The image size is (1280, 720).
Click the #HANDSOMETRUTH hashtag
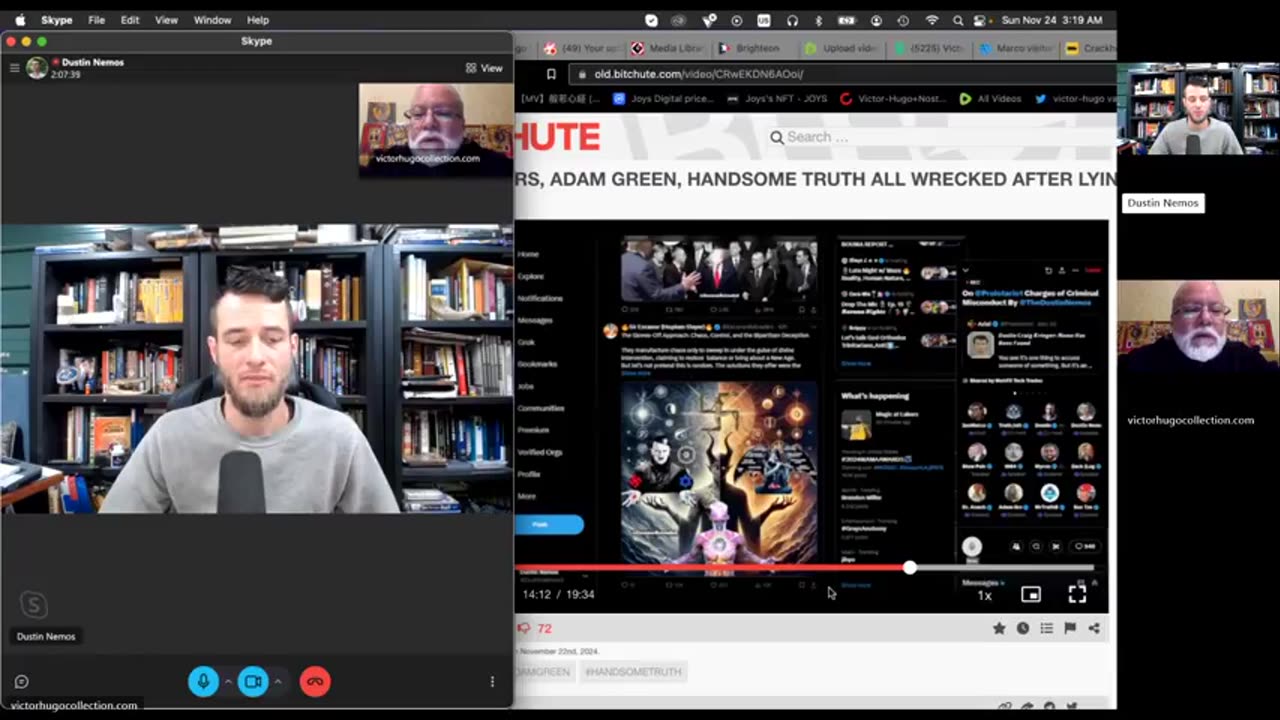(x=633, y=672)
